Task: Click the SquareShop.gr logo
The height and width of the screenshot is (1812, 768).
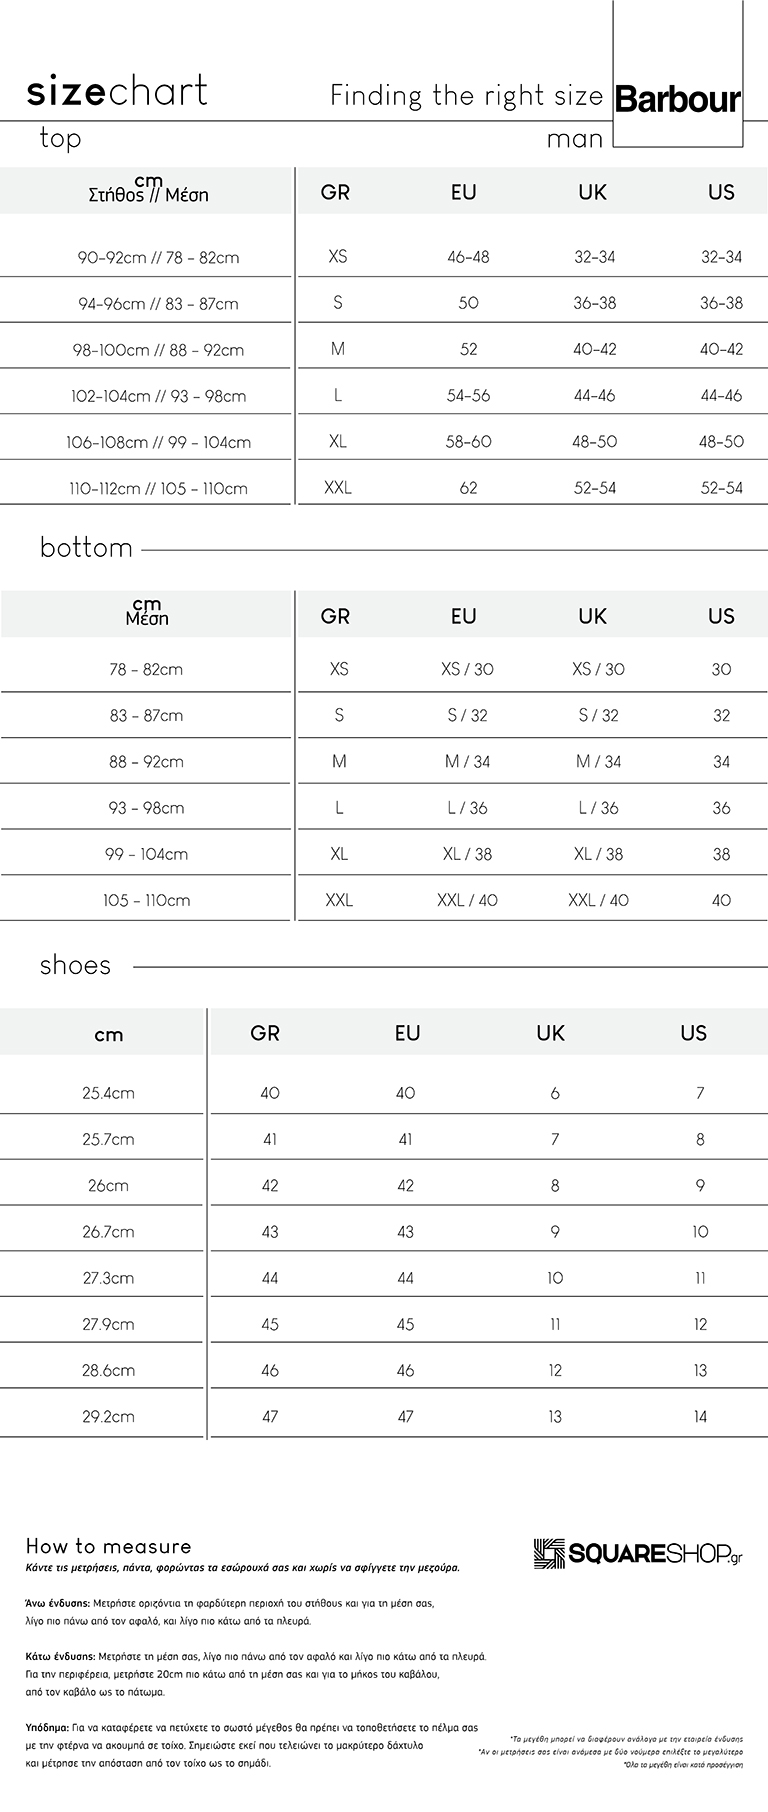Action: pos(638,1553)
